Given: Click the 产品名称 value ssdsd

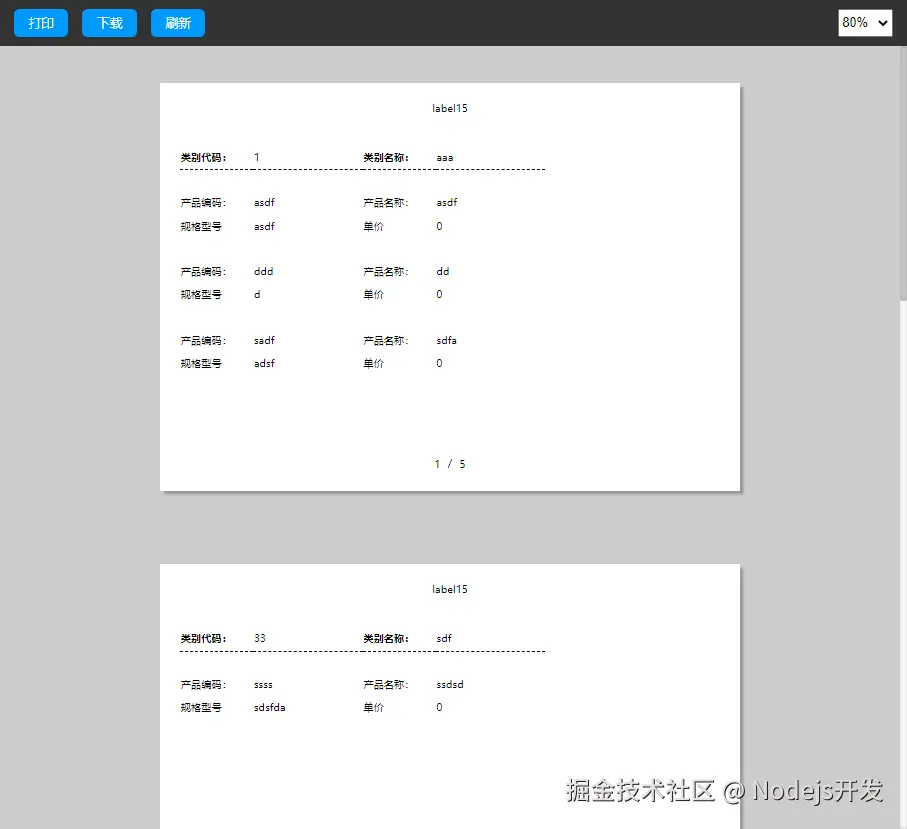Looking at the screenshot, I should coord(448,684).
